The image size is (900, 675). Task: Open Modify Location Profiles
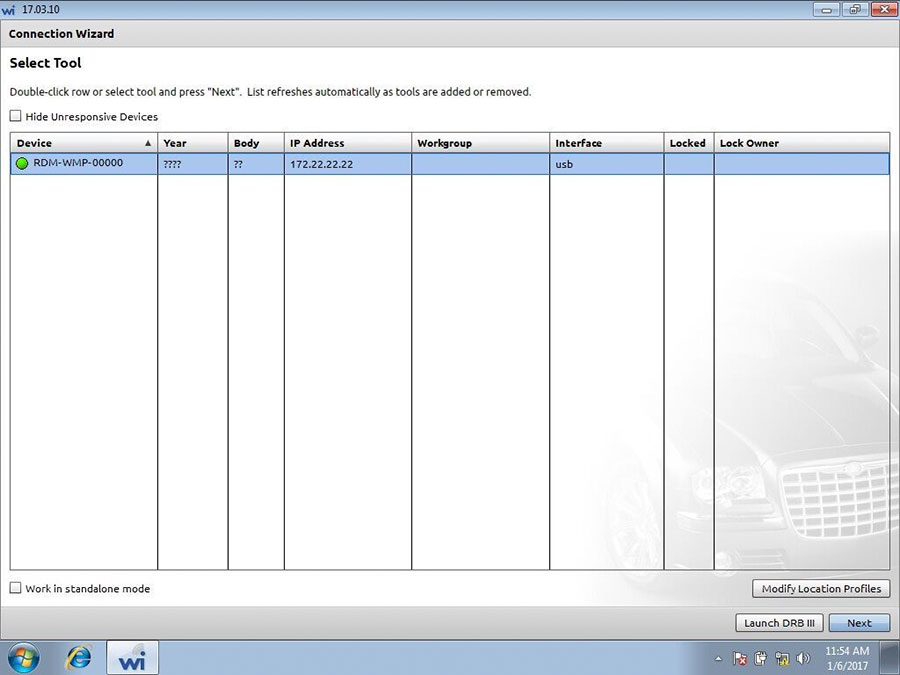(821, 588)
